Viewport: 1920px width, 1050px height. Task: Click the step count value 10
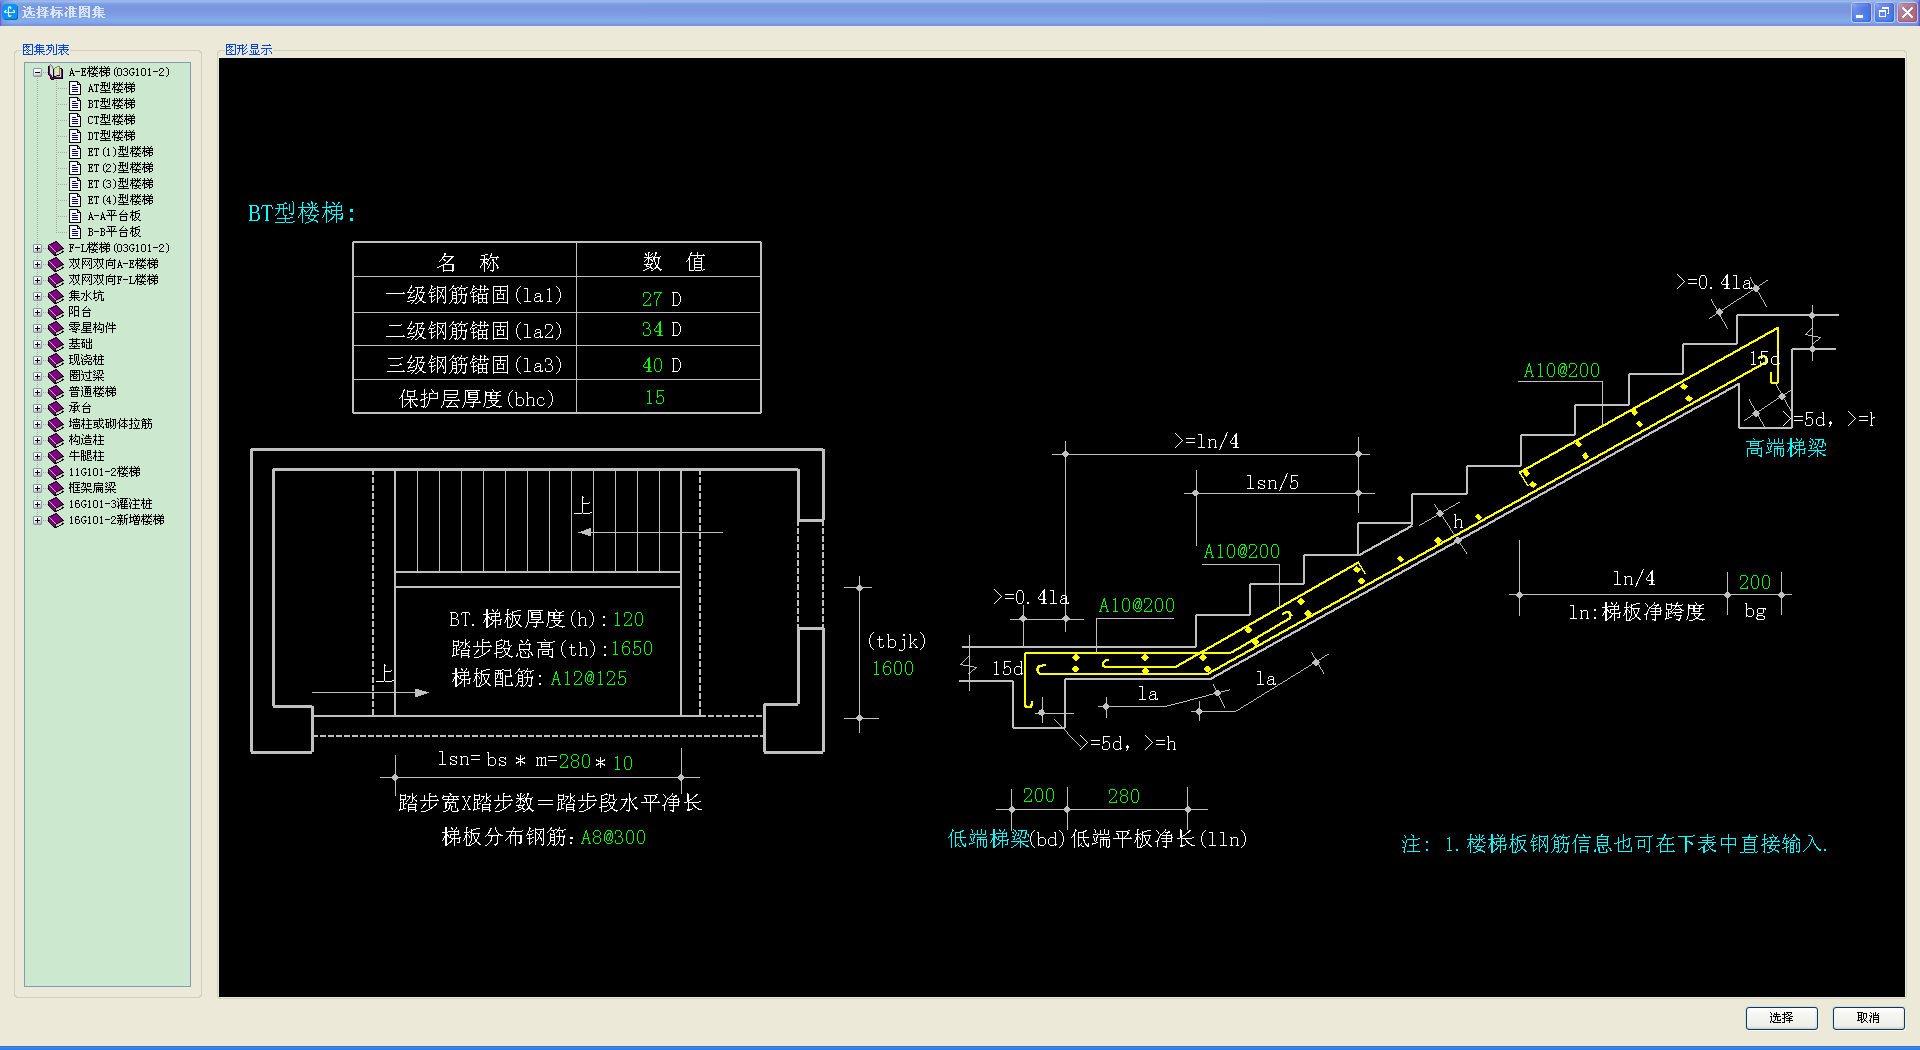(x=622, y=763)
